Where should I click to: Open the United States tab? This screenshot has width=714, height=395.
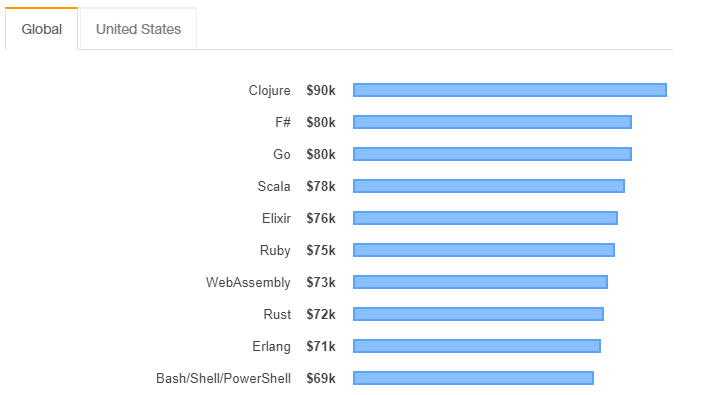pyautogui.click(x=138, y=29)
